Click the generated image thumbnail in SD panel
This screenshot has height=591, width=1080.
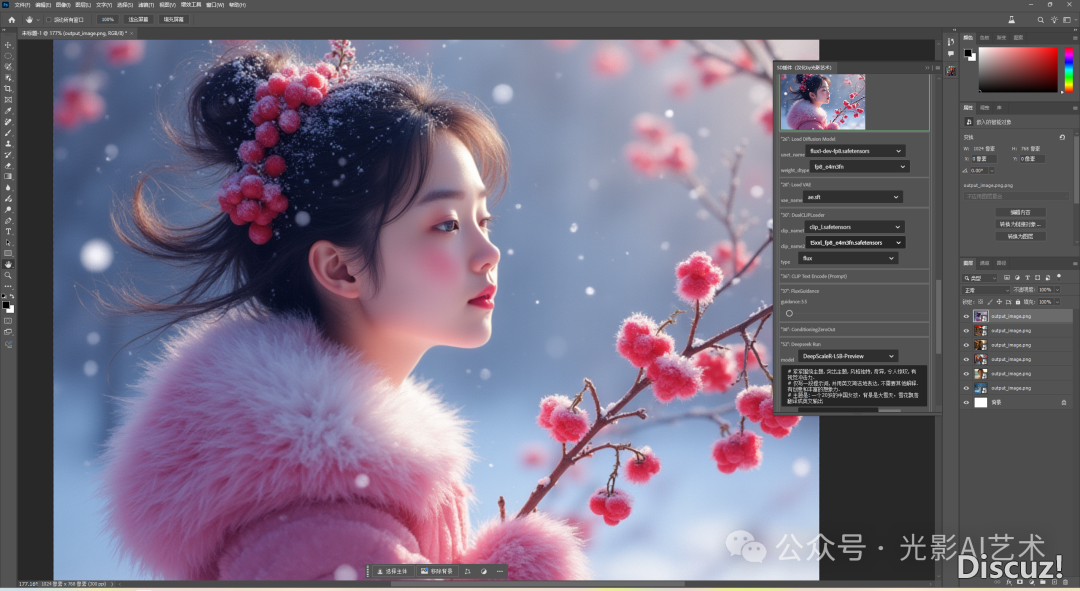(x=822, y=102)
